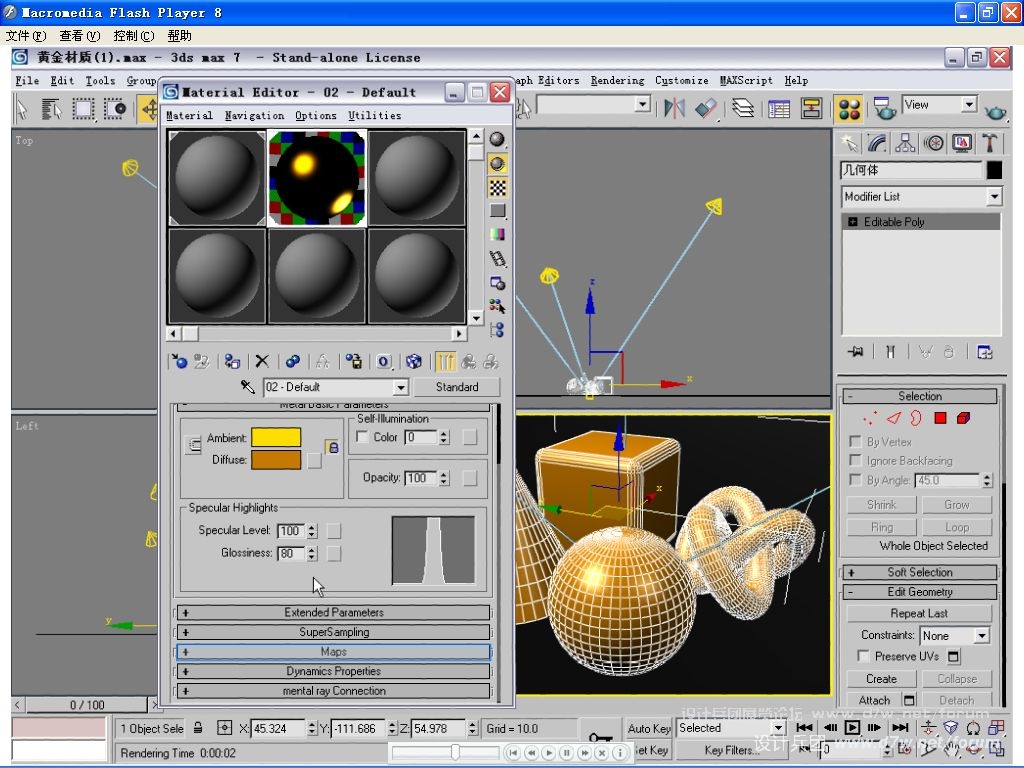
Task: Select Polygon sub-object level icon
Action: pos(940,418)
